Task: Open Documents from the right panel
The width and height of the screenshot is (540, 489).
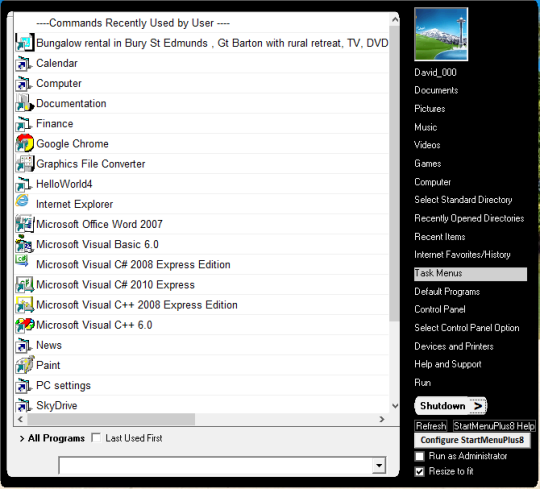Action: tap(436, 90)
